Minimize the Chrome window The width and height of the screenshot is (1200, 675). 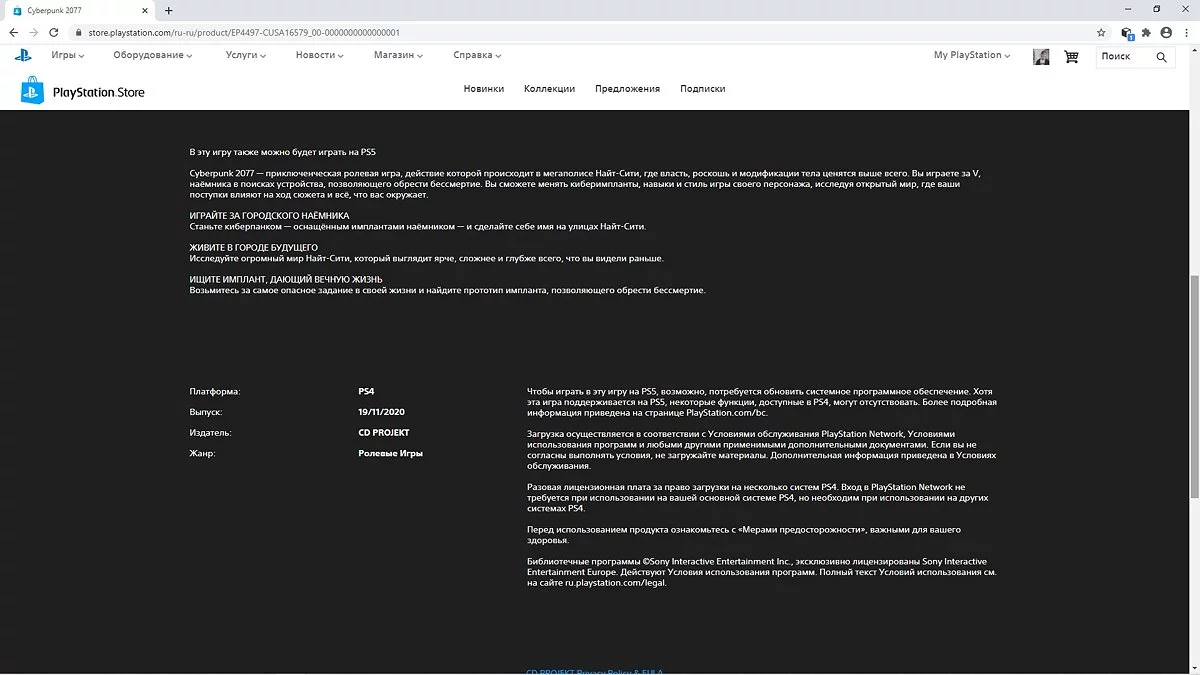pyautogui.click(x=1129, y=9)
